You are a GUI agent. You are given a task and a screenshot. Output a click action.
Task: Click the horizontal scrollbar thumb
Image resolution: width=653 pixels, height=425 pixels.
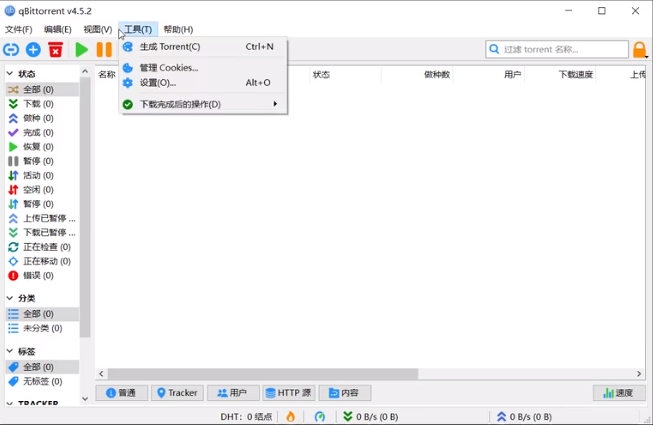click(x=263, y=374)
